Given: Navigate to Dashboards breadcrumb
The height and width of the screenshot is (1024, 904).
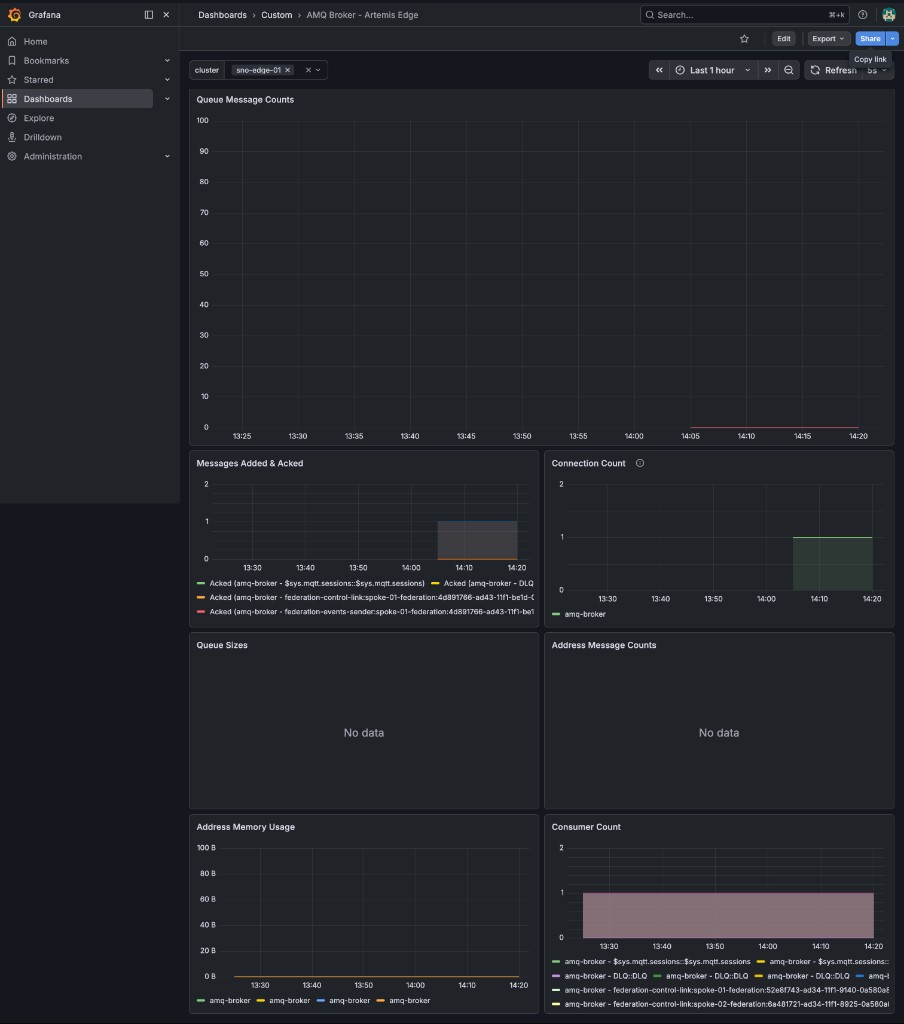Looking at the screenshot, I should click(222, 14).
